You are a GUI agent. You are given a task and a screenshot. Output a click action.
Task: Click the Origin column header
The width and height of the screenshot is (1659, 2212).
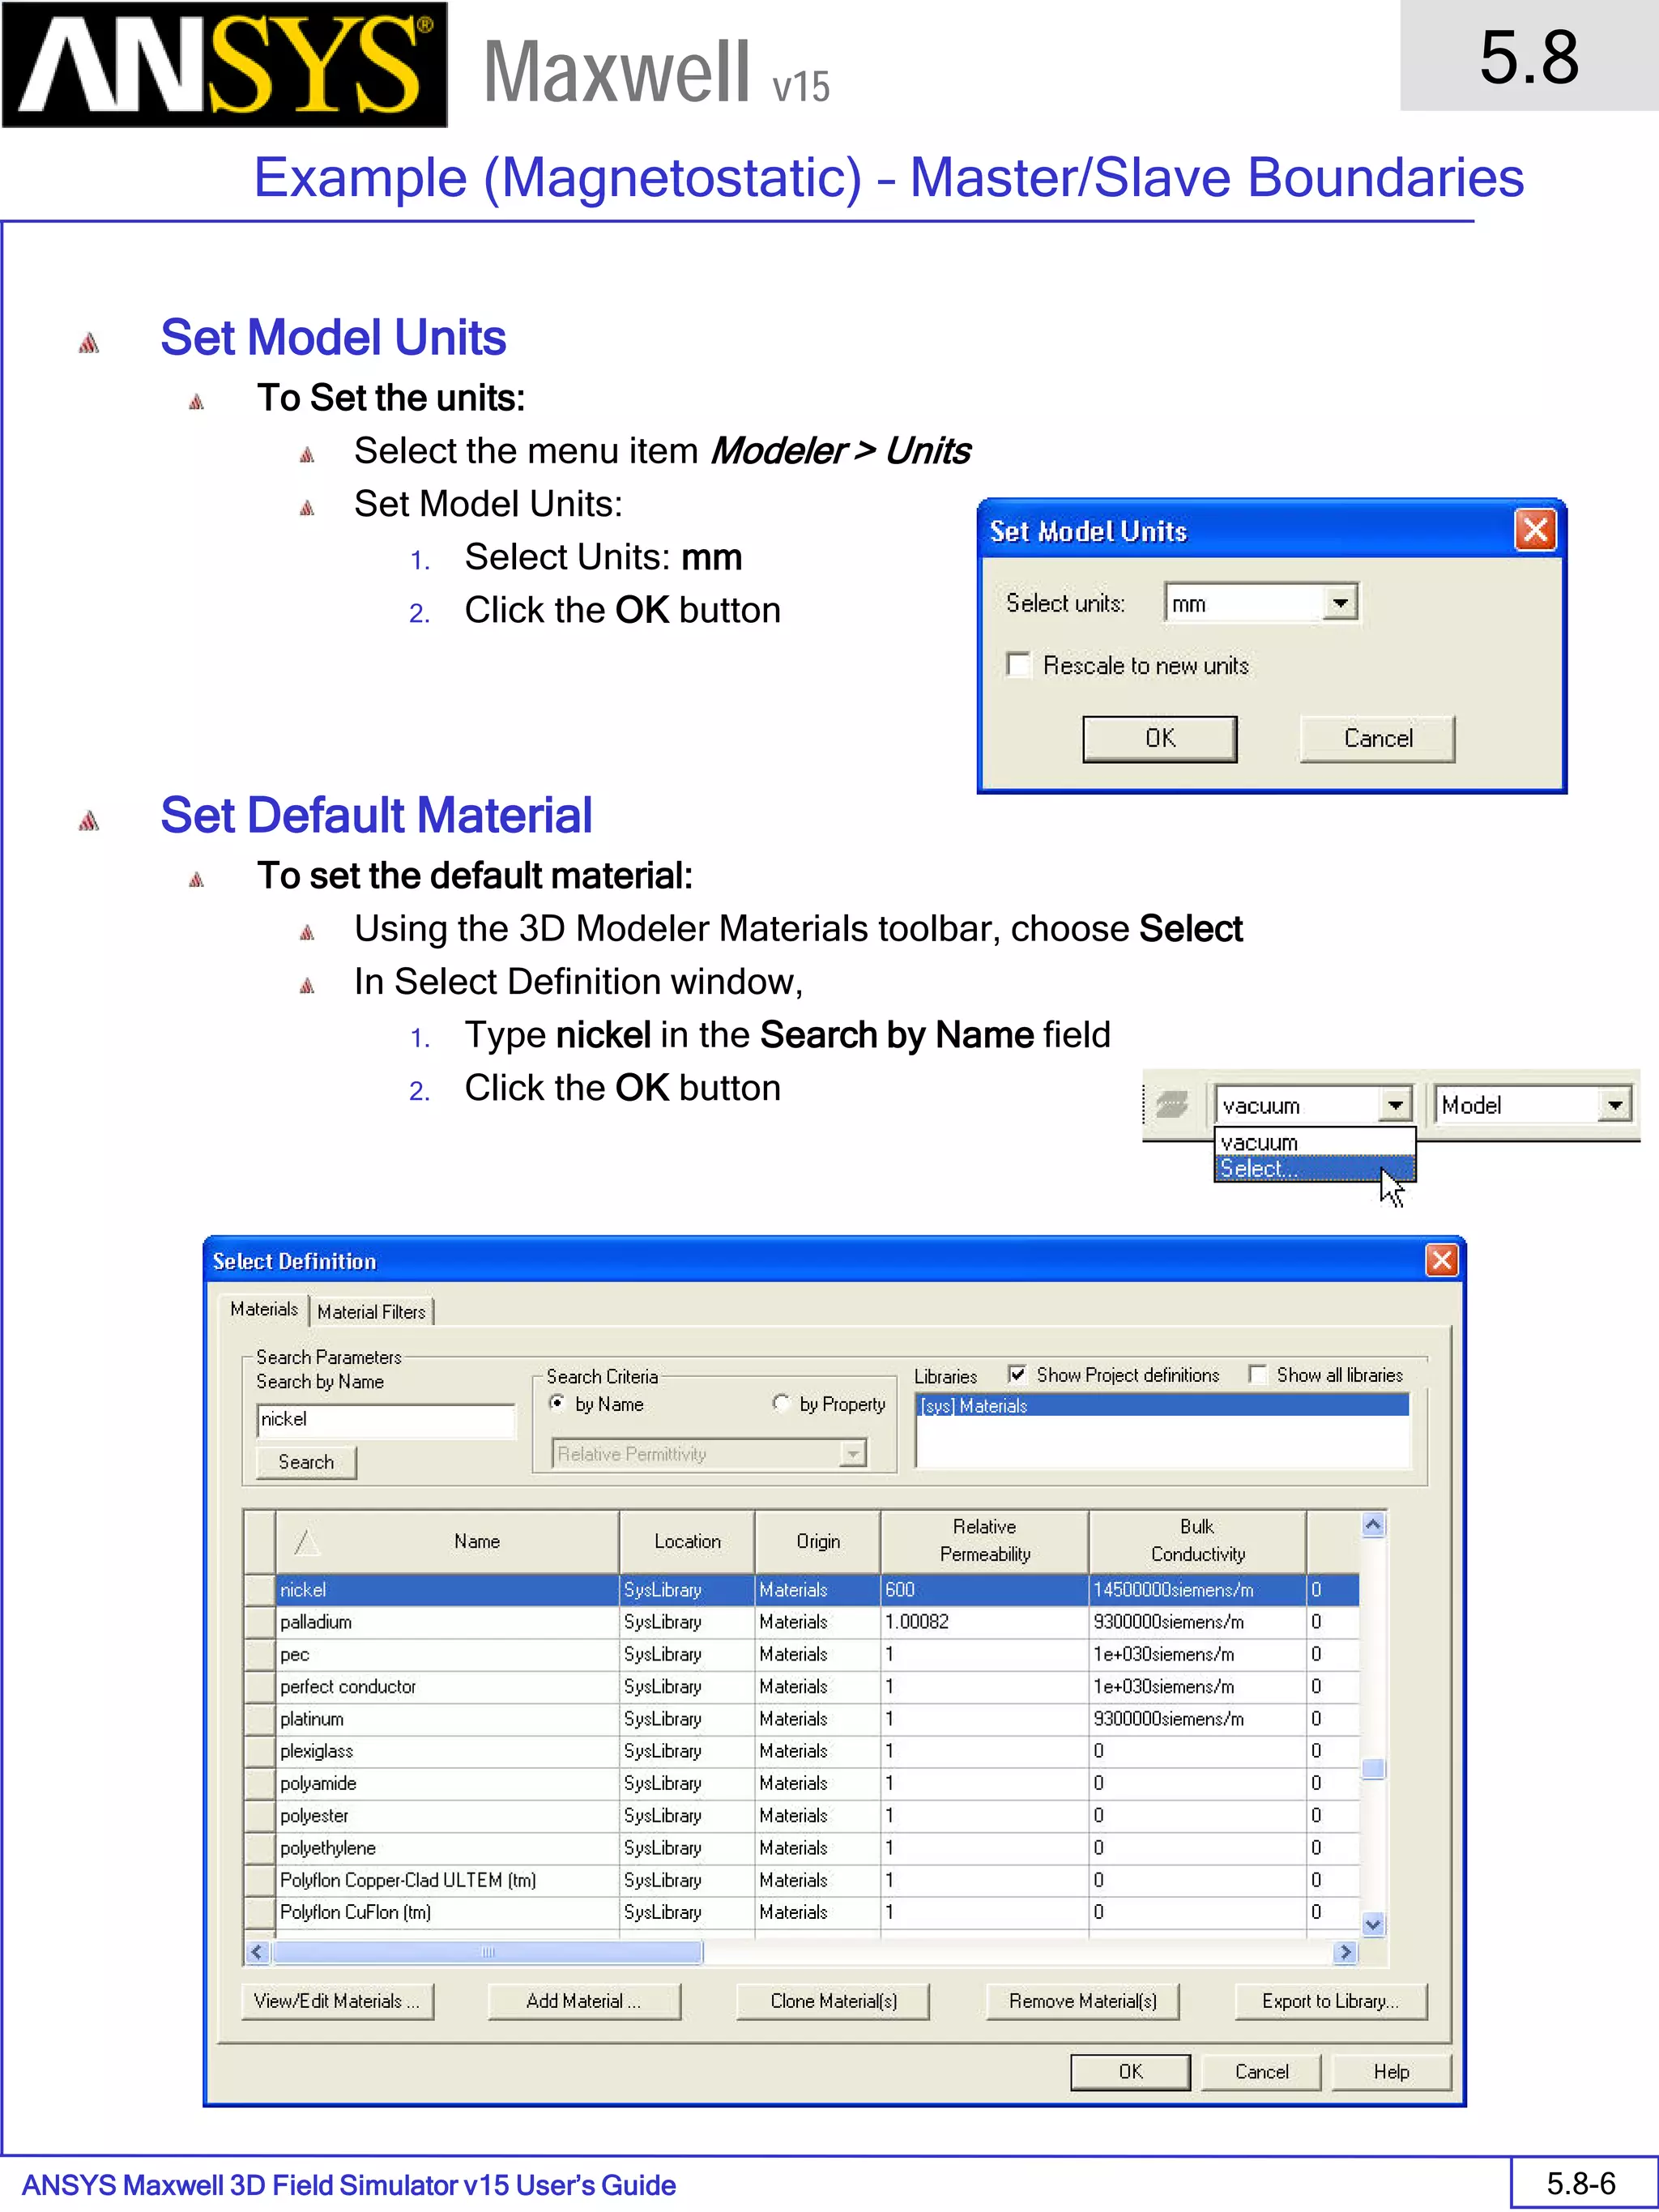tap(817, 1541)
